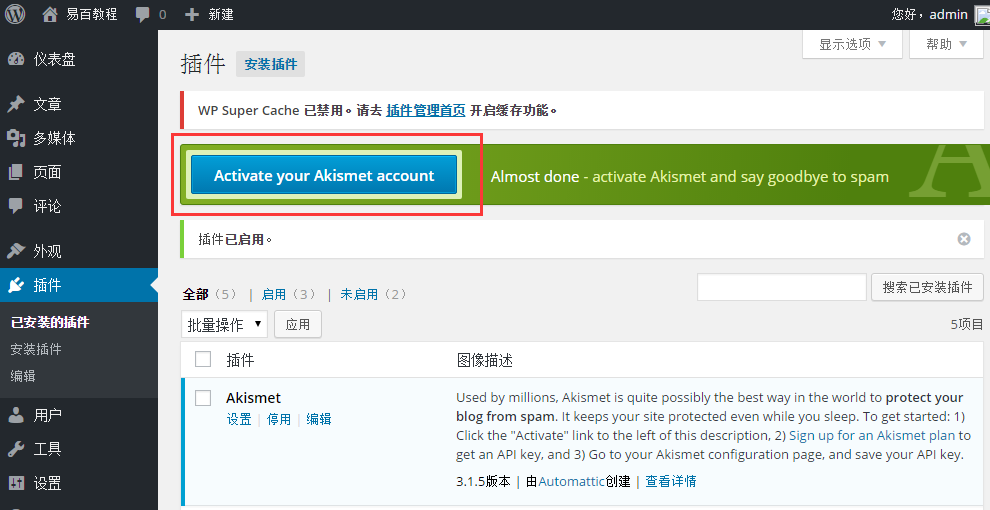Select 已安装的插件 submenu item
Image resolution: width=990 pixels, height=510 pixels.
pos(51,322)
